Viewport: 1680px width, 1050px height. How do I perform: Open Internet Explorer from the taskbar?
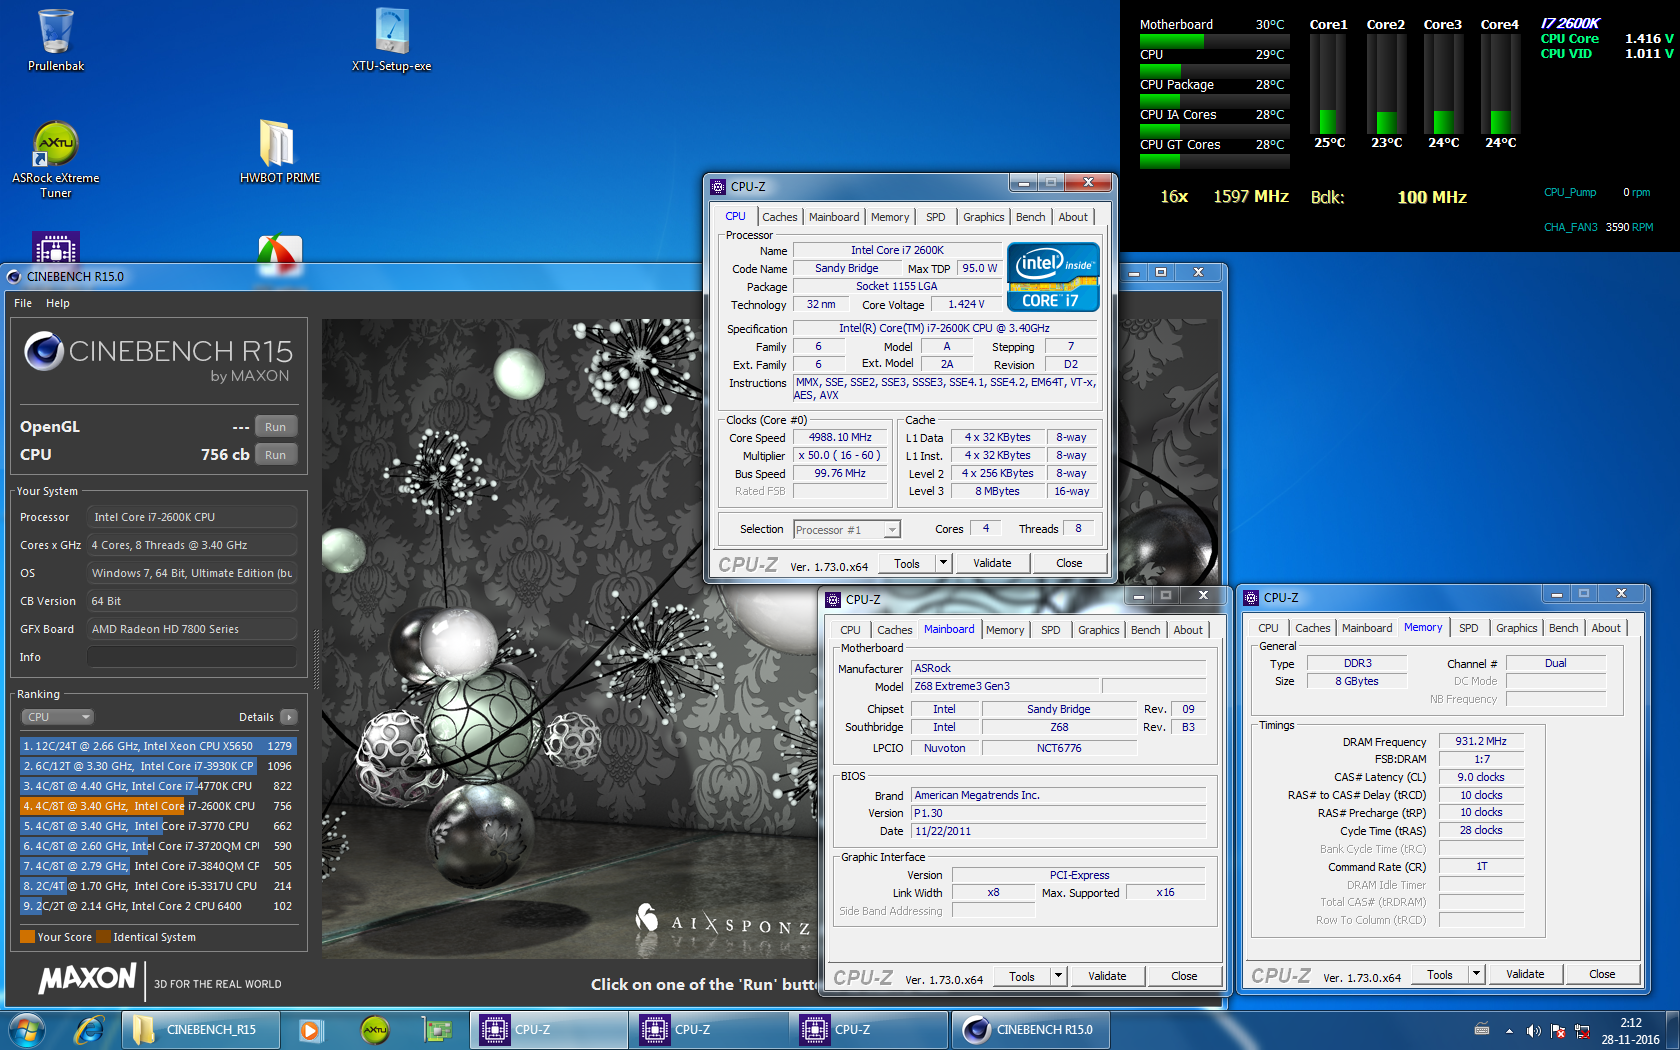90,1029
